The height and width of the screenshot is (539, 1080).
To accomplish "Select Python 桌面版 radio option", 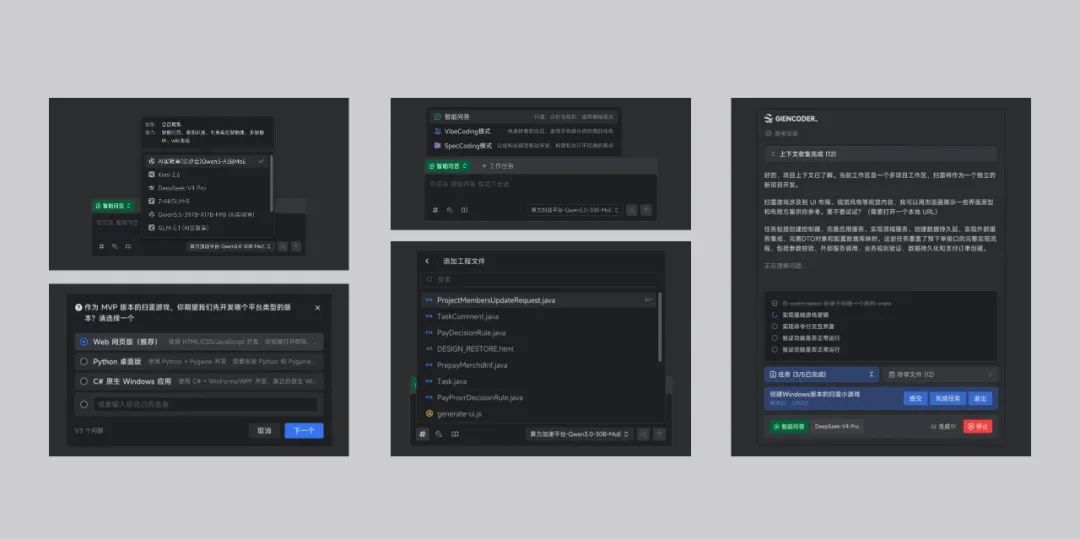I will 84,361.
